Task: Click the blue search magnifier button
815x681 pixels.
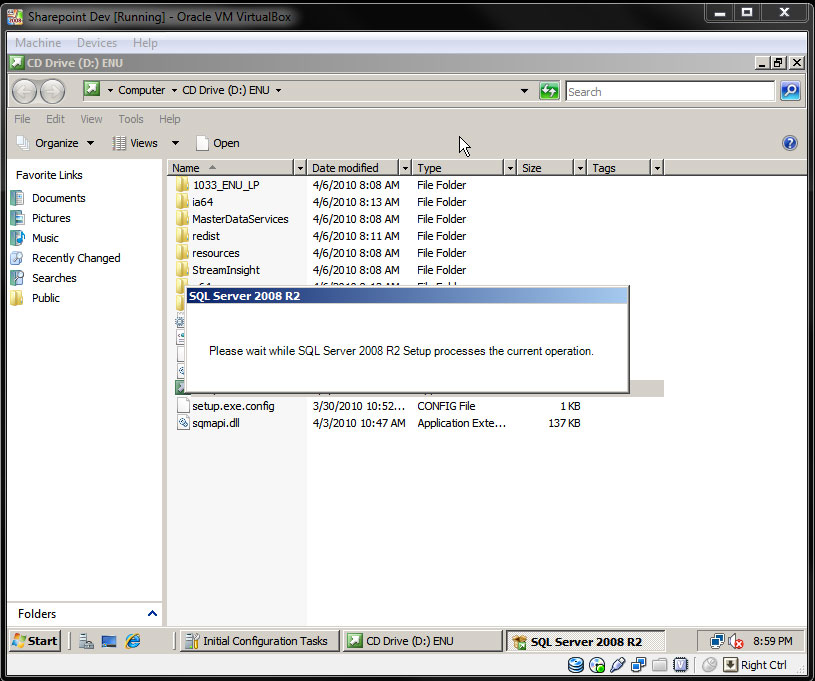Action: 790,91
